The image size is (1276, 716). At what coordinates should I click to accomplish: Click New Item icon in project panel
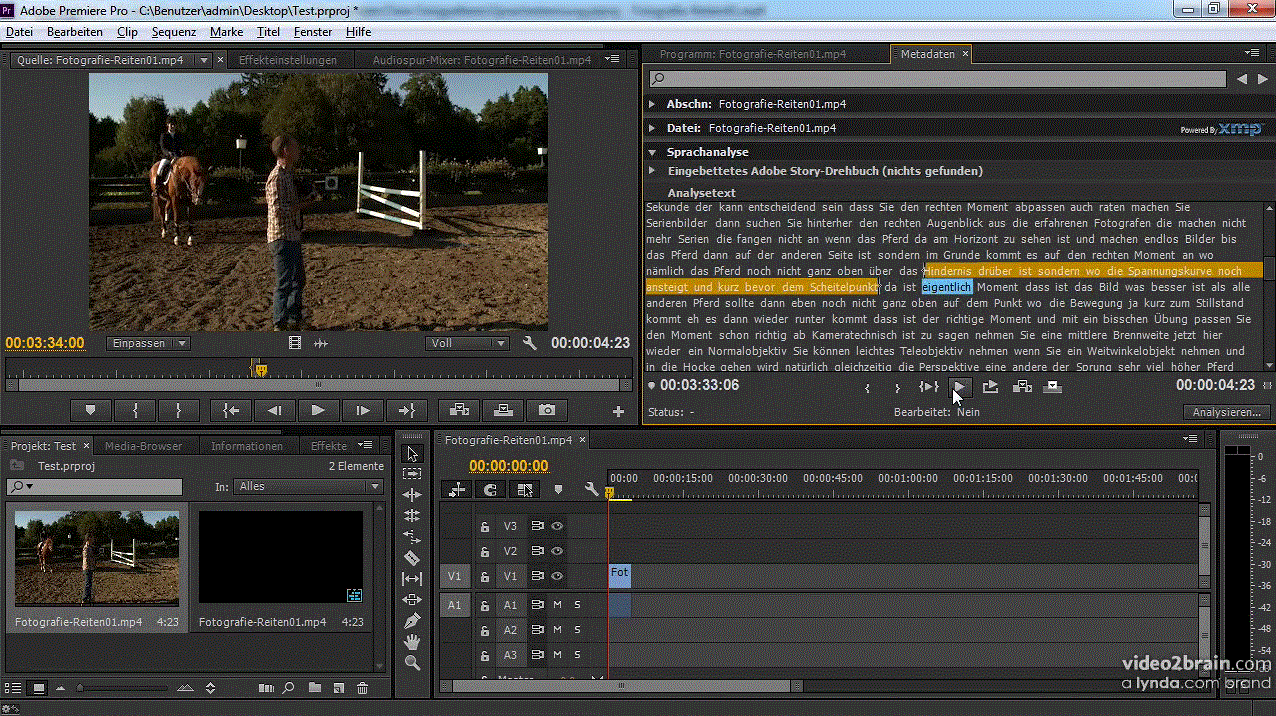339,688
